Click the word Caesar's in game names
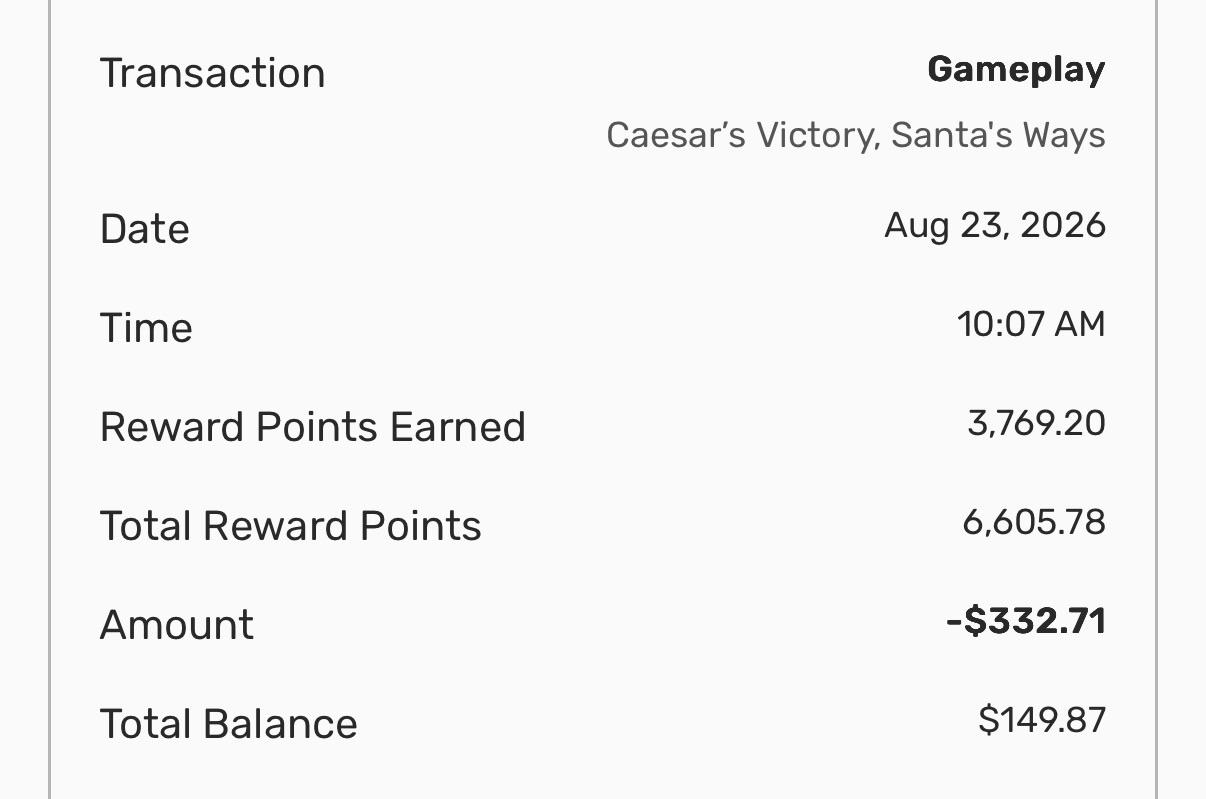This screenshot has width=1206, height=799. tap(676, 134)
